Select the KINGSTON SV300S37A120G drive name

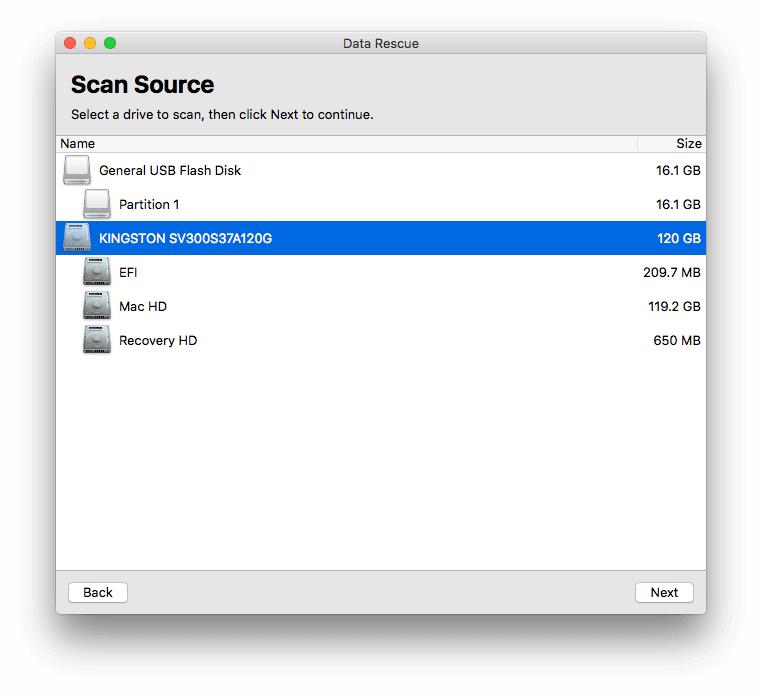(x=185, y=238)
